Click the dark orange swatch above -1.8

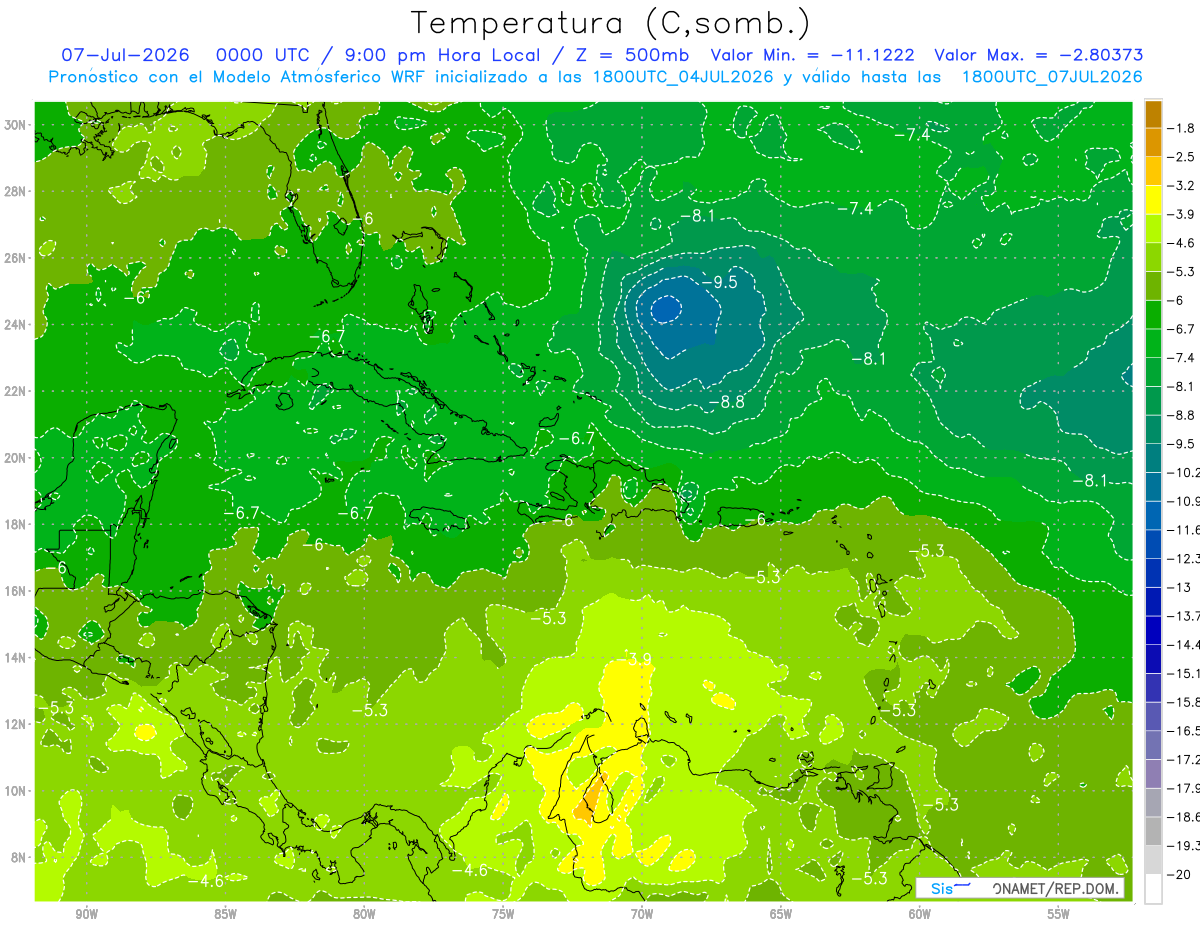point(1153,114)
